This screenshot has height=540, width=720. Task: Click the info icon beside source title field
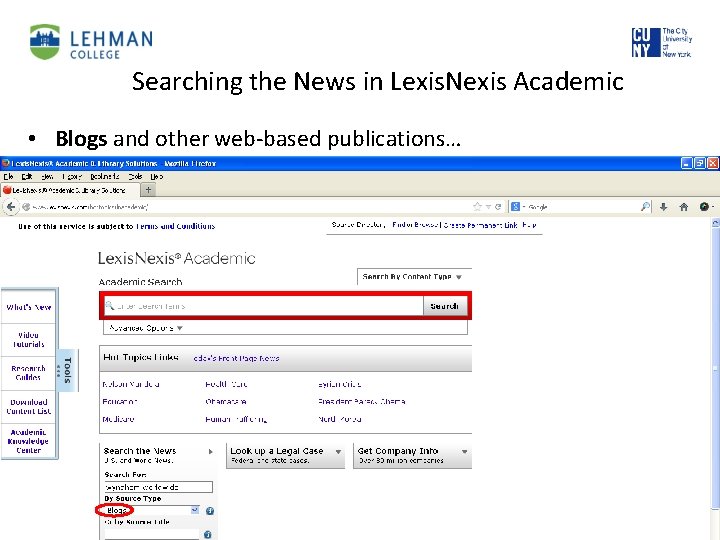[x=207, y=534]
